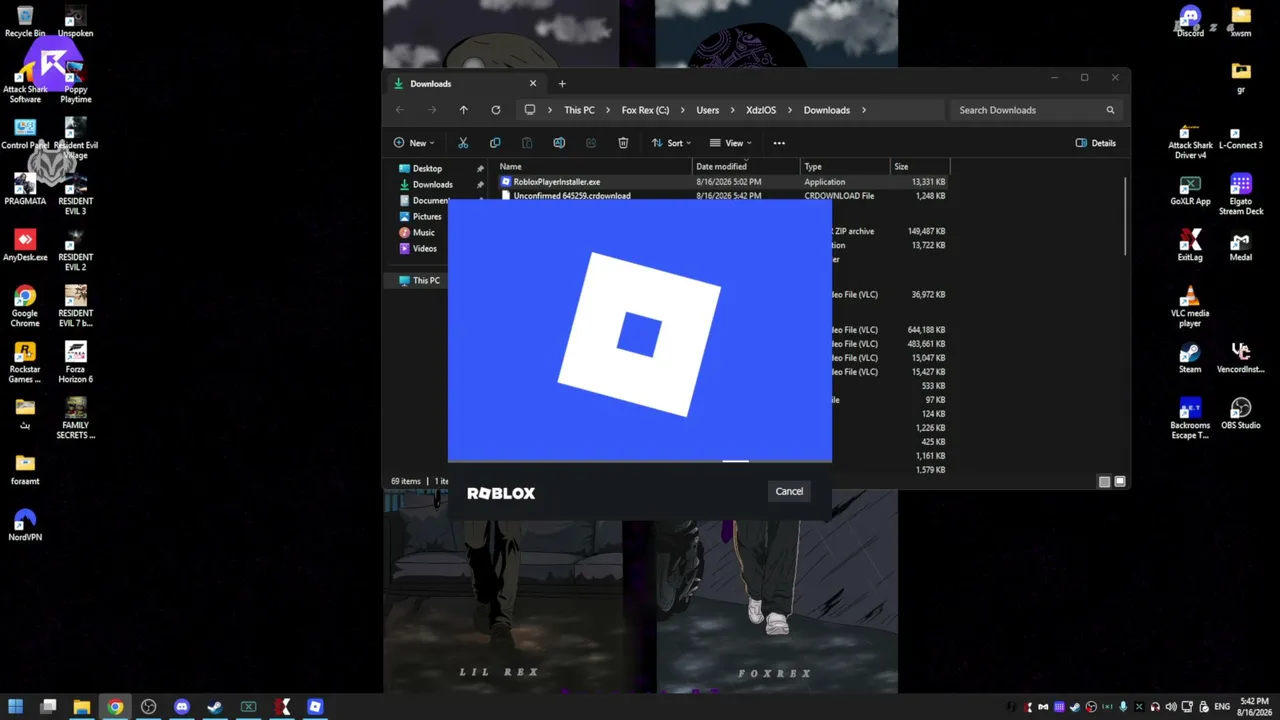Refresh the Downloads folder view
Image resolution: width=1280 pixels, height=720 pixels.
(496, 110)
